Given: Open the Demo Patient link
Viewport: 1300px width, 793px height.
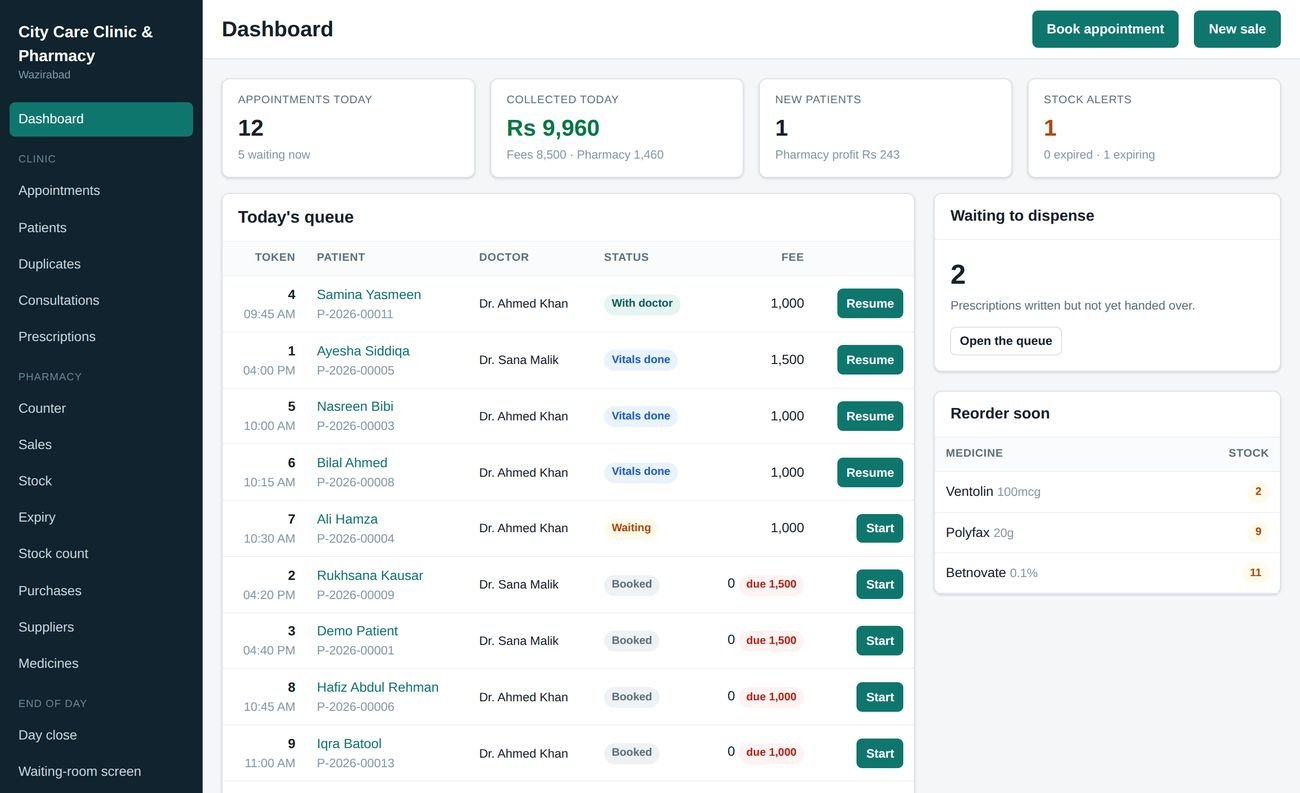Looking at the screenshot, I should (357, 631).
